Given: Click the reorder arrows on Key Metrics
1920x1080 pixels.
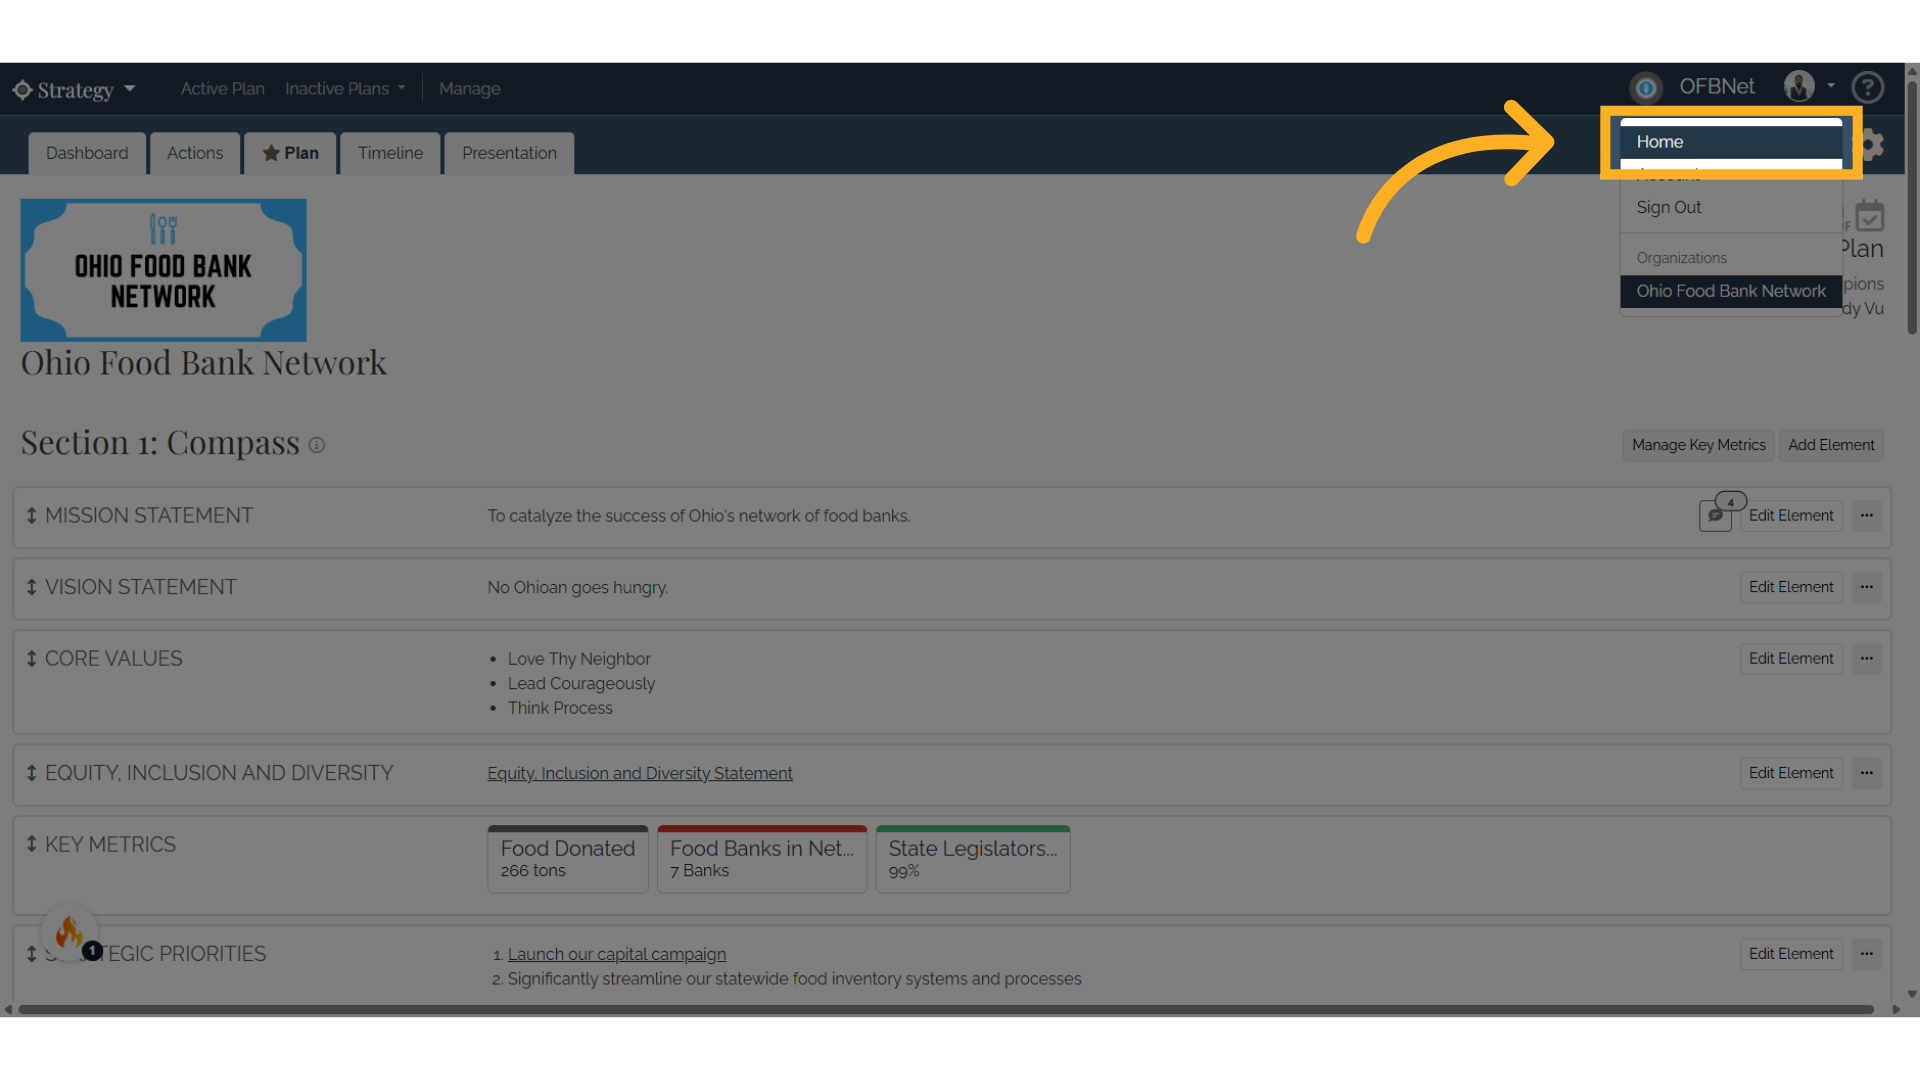Looking at the screenshot, I should (31, 844).
